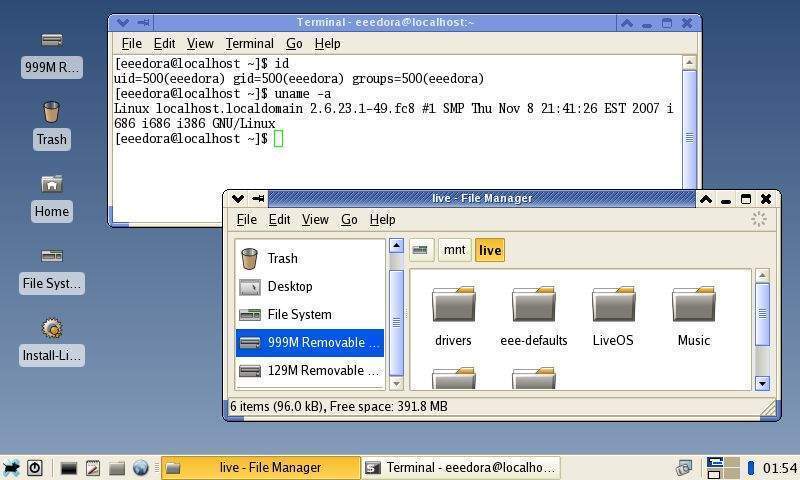Image resolution: width=800 pixels, height=480 pixels.
Task: Click the folder view vertical scrollbar down arrow
Action: (762, 382)
